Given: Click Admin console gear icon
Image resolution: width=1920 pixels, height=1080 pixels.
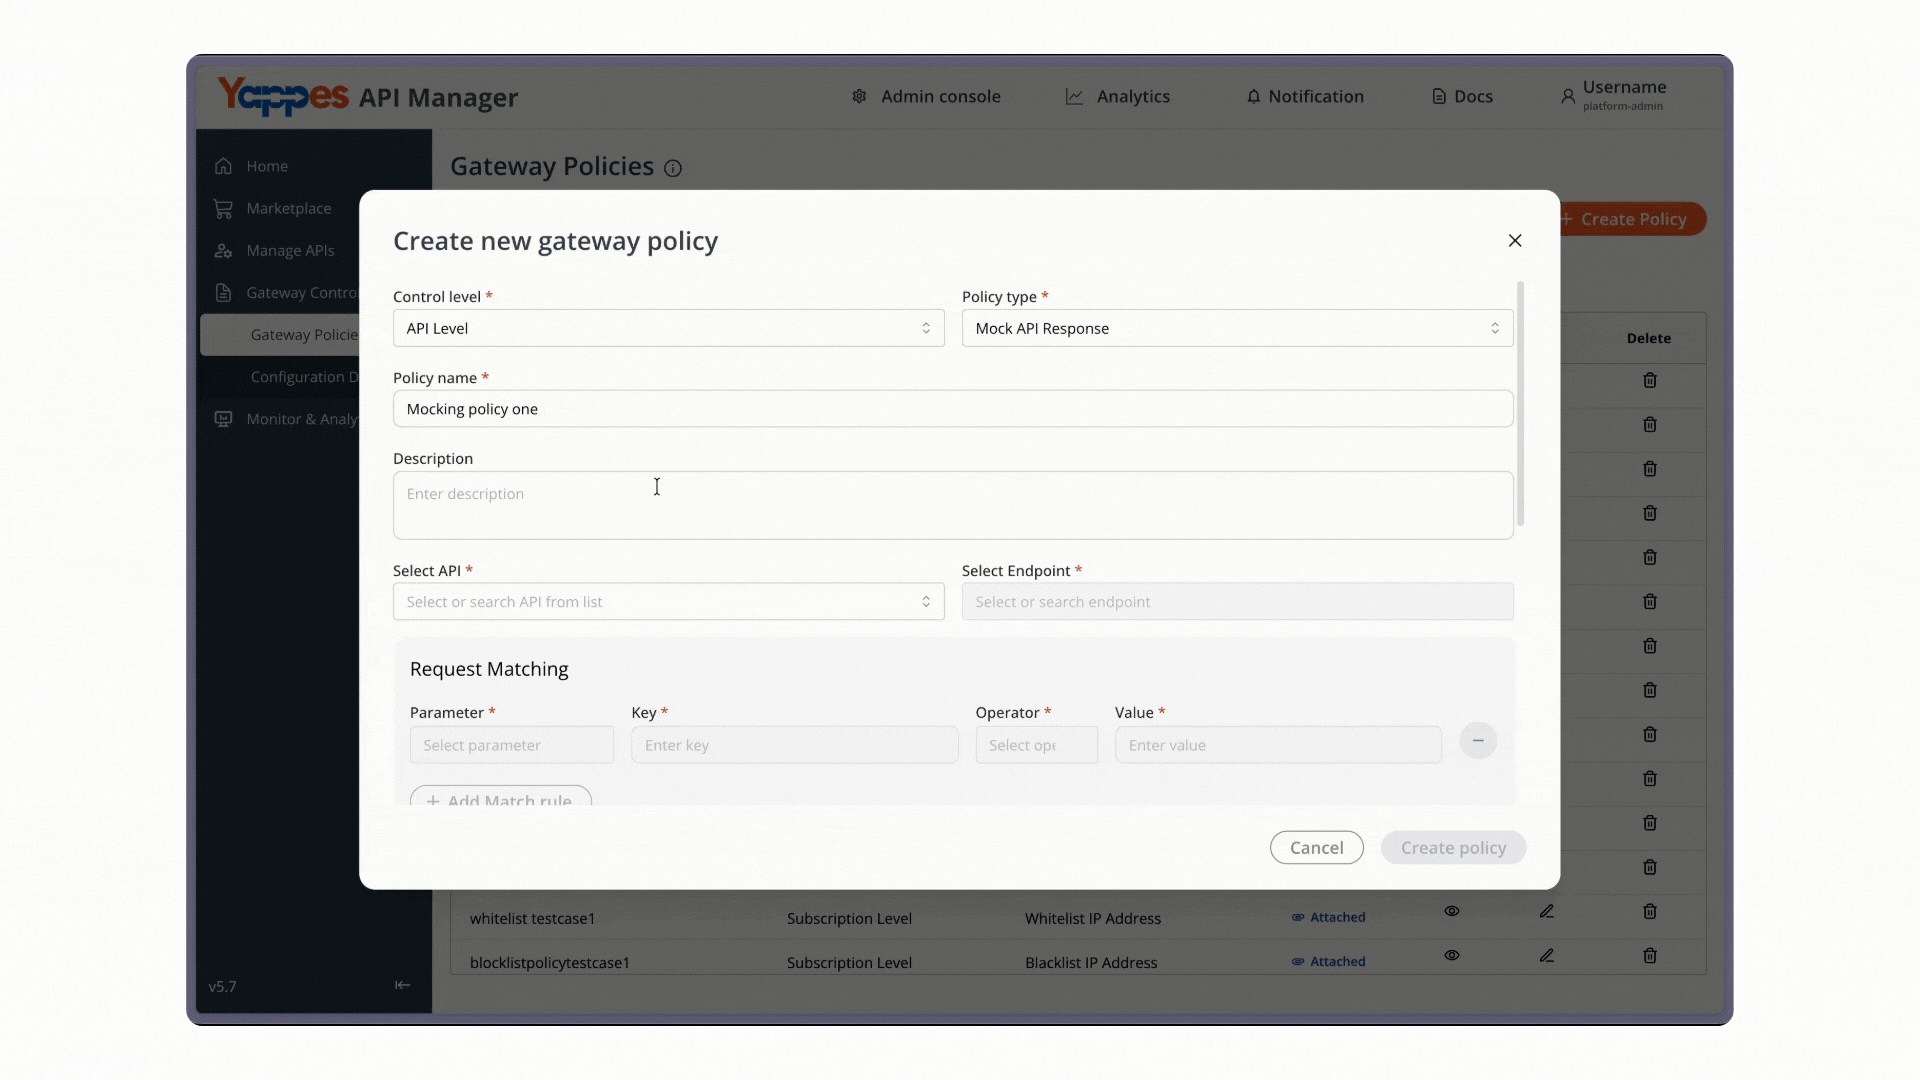Looking at the screenshot, I should pyautogui.click(x=859, y=96).
